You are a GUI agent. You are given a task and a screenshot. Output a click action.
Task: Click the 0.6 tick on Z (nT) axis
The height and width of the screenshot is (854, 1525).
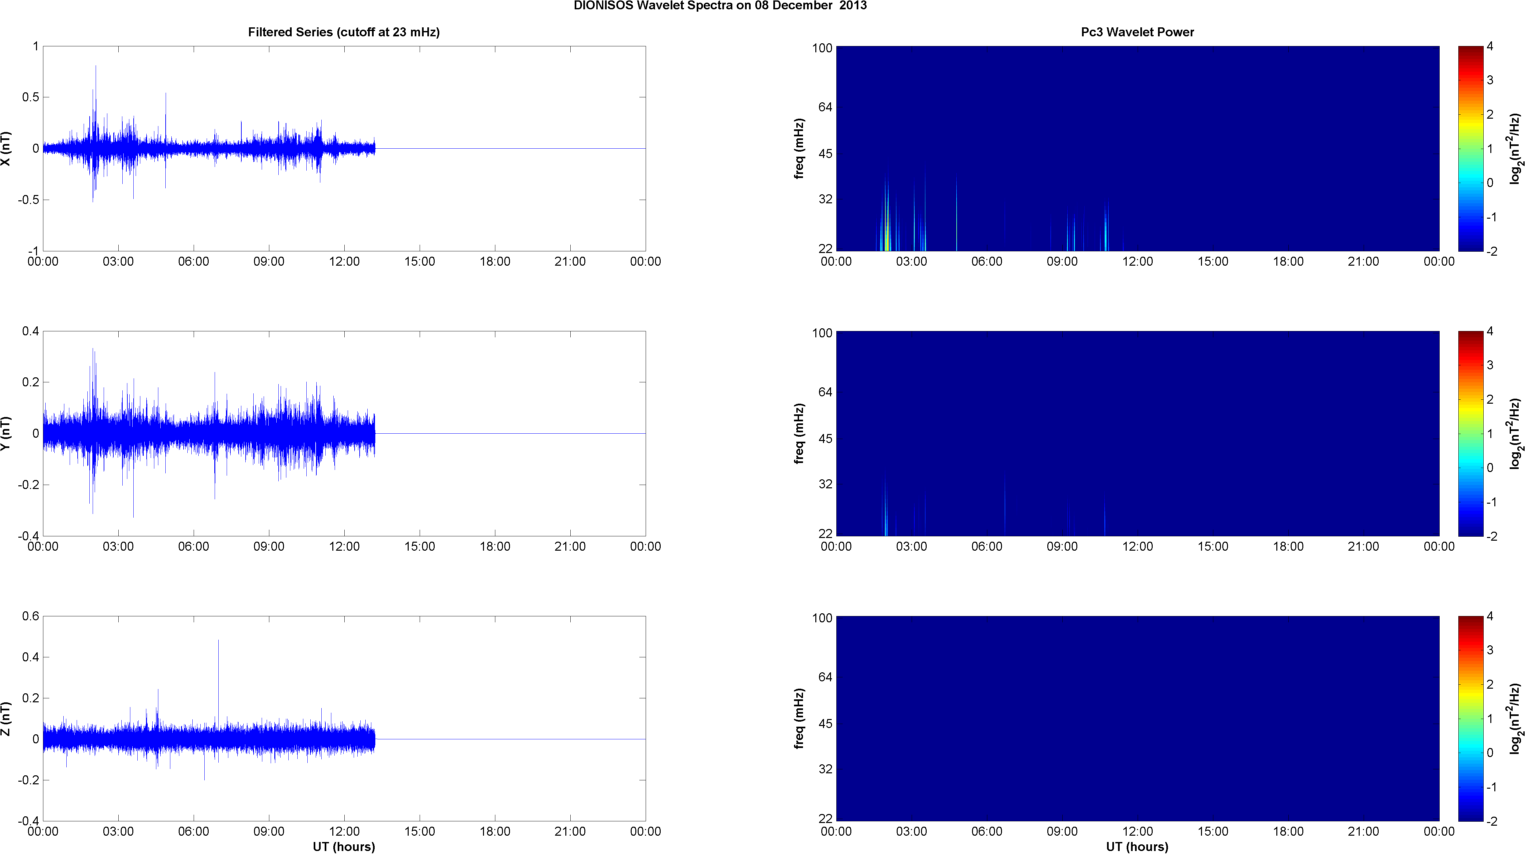tap(29, 617)
